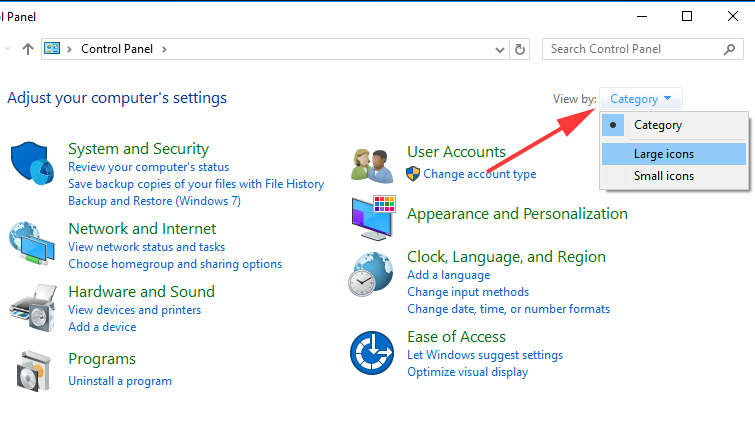Open the address bar history dropdown arrow
The image size is (755, 426).
coord(500,50)
